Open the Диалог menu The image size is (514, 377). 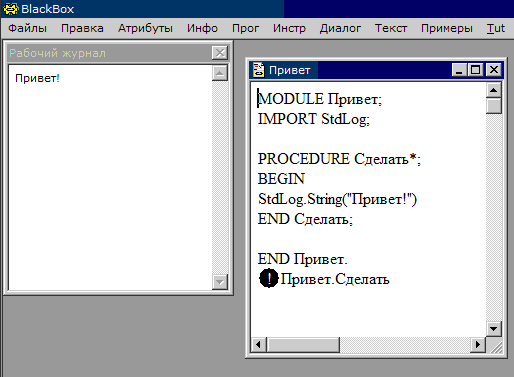(x=340, y=28)
